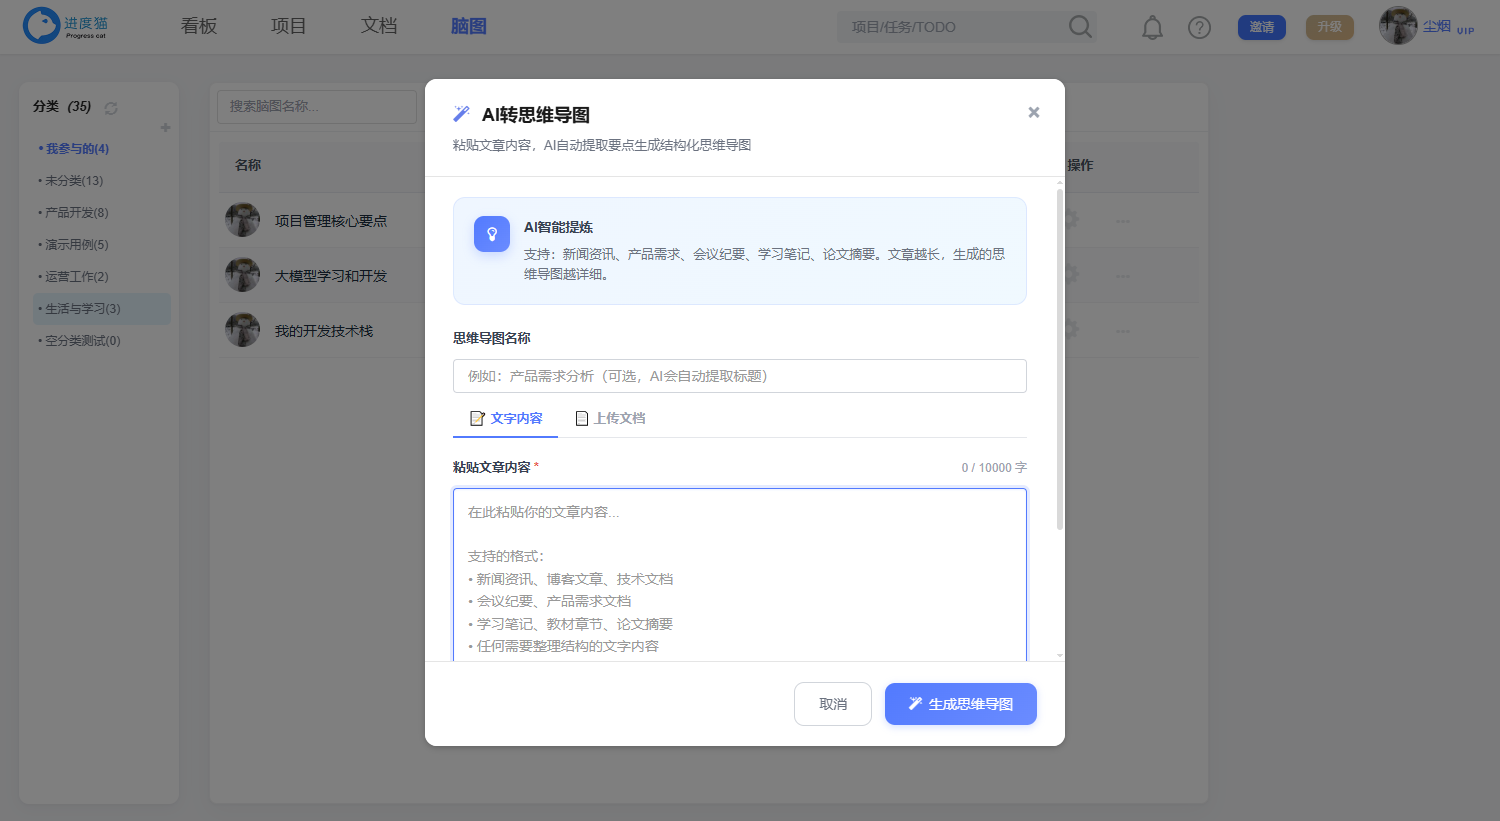Open the notification bell
Viewport: 1500px width, 821px height.
[x=1152, y=27]
